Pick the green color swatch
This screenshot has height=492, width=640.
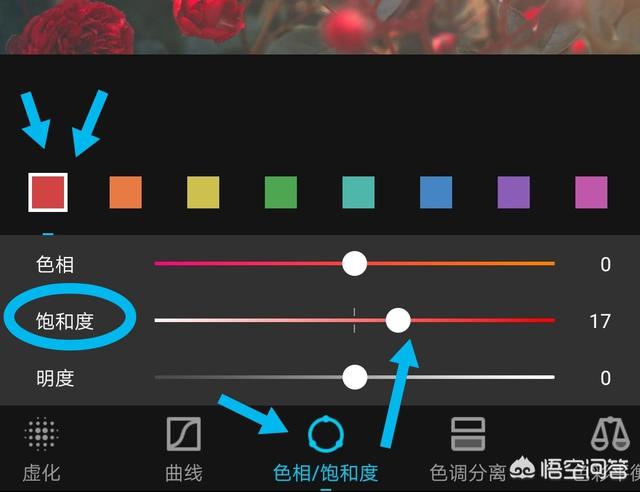point(281,192)
